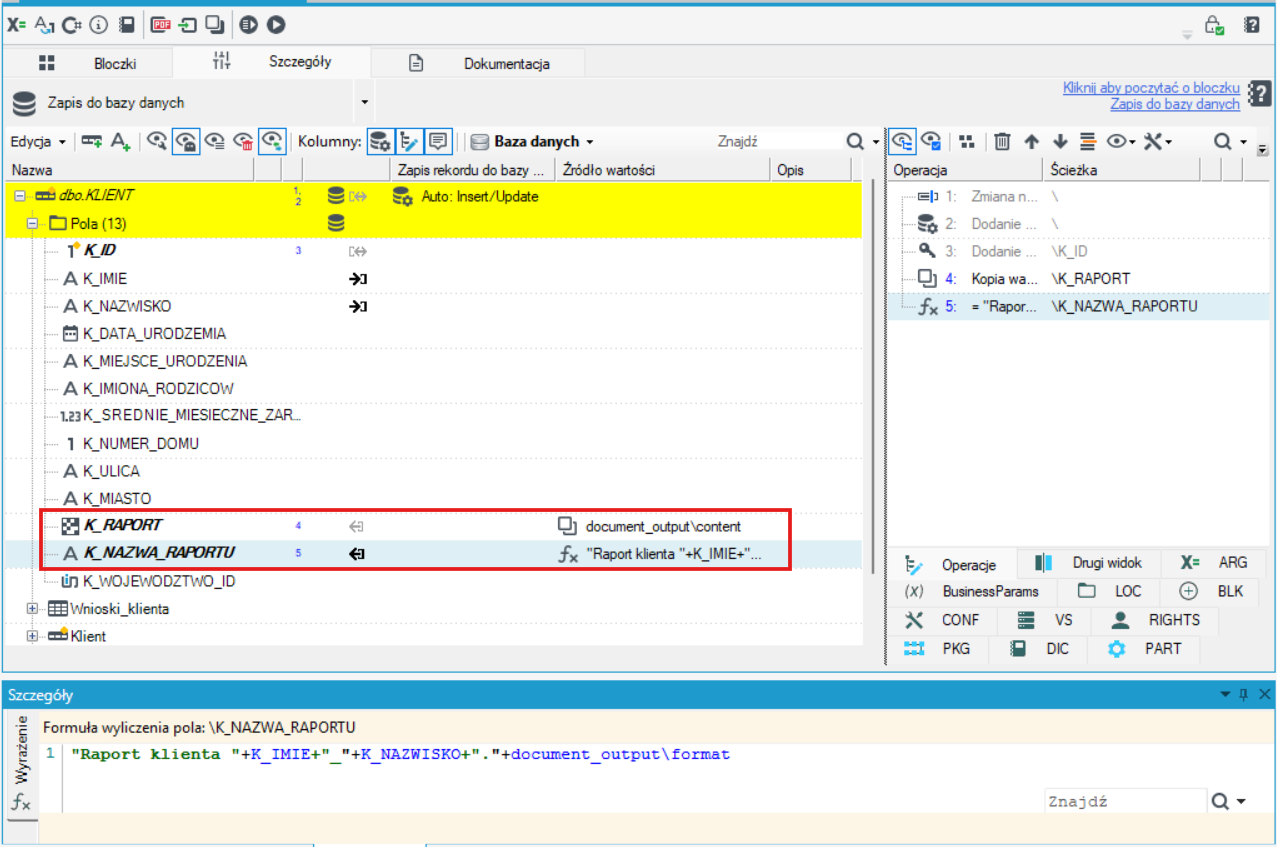Collapse the Pola (13) folder
Viewport: 1277px width, 847px height.
point(33,223)
